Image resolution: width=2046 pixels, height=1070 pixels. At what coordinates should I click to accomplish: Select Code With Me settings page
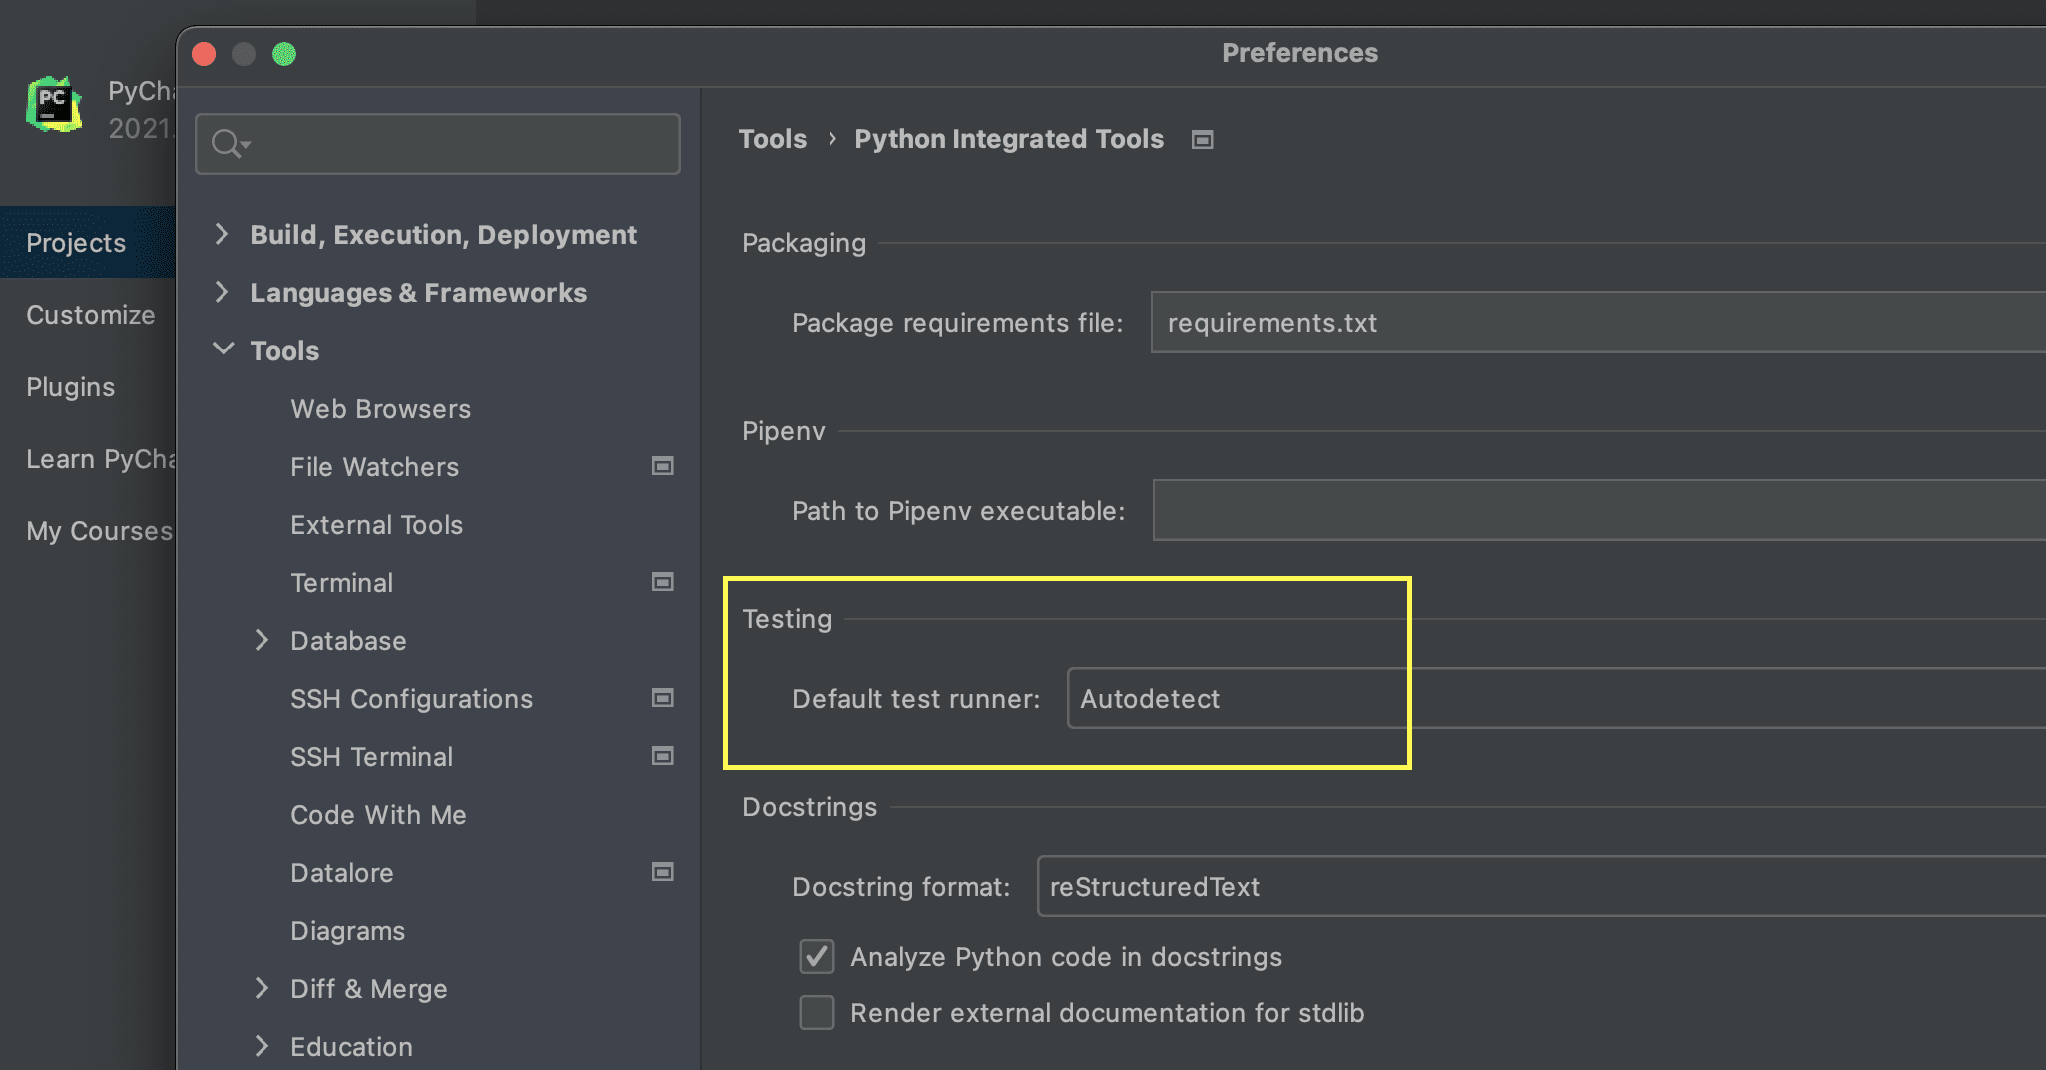click(378, 815)
